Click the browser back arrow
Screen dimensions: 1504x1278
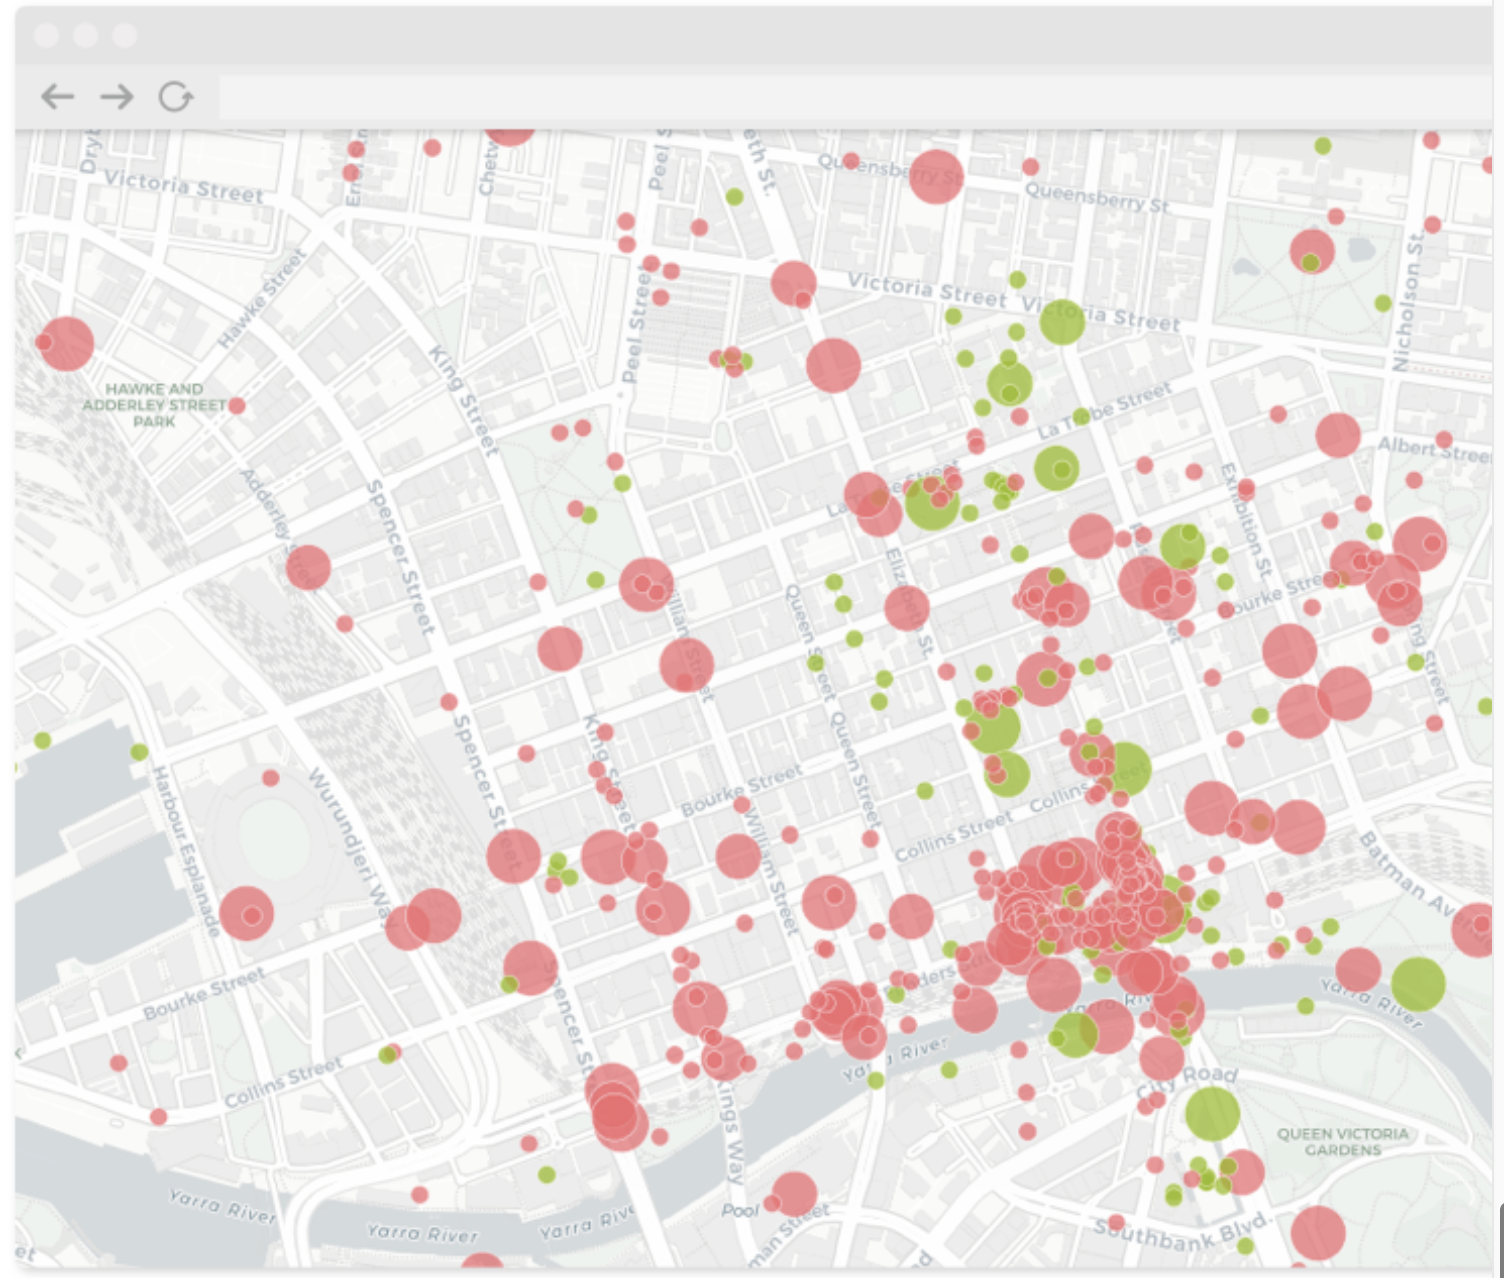pyautogui.click(x=58, y=97)
